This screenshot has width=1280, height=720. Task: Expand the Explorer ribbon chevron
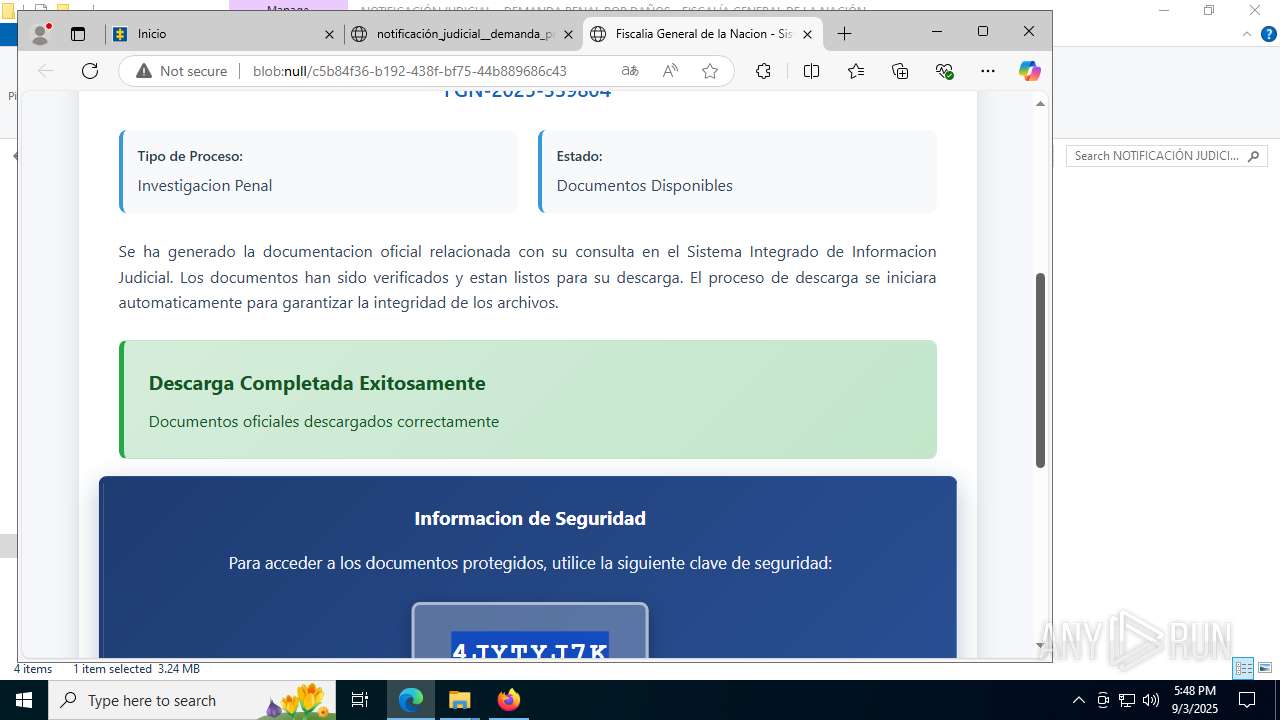coord(1246,34)
